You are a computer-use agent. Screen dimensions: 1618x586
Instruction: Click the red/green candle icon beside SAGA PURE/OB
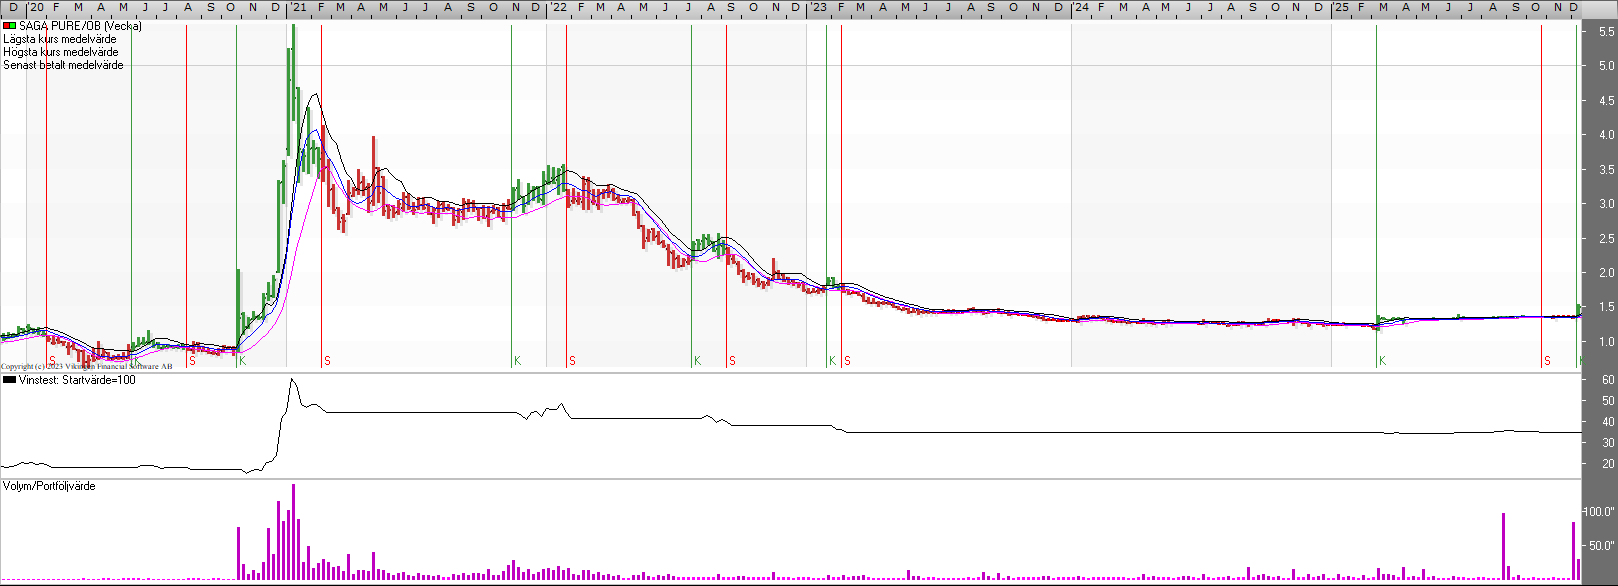click(9, 26)
